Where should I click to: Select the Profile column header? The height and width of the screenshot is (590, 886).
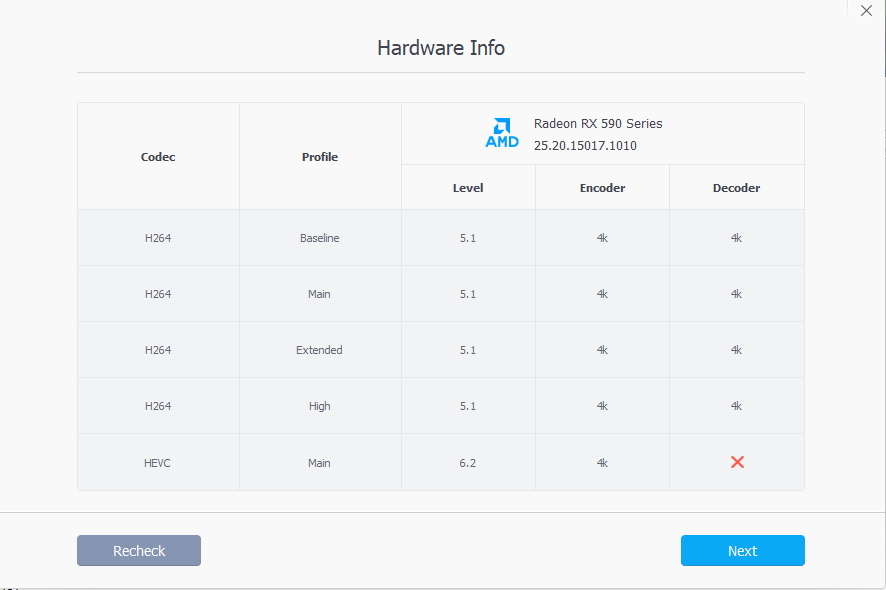(320, 157)
